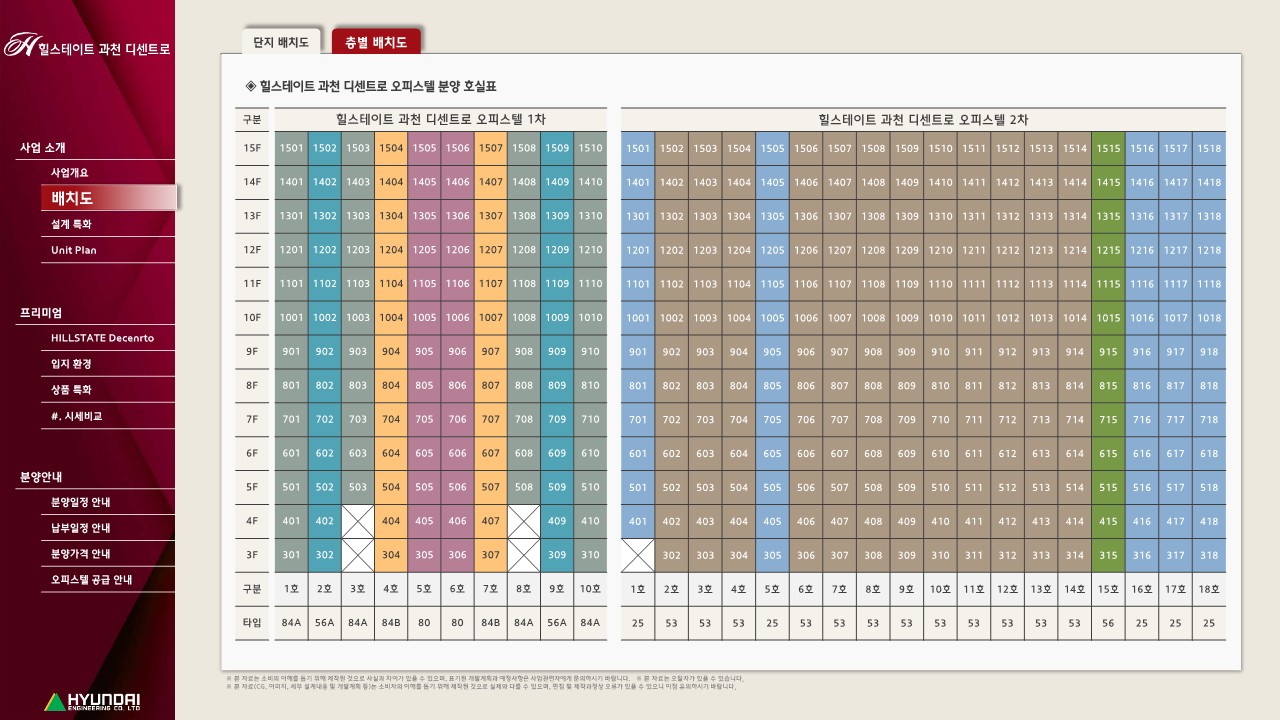Select unit 1518 in 오피스텔 2차
This screenshot has width=1280, height=720.
click(1209, 148)
